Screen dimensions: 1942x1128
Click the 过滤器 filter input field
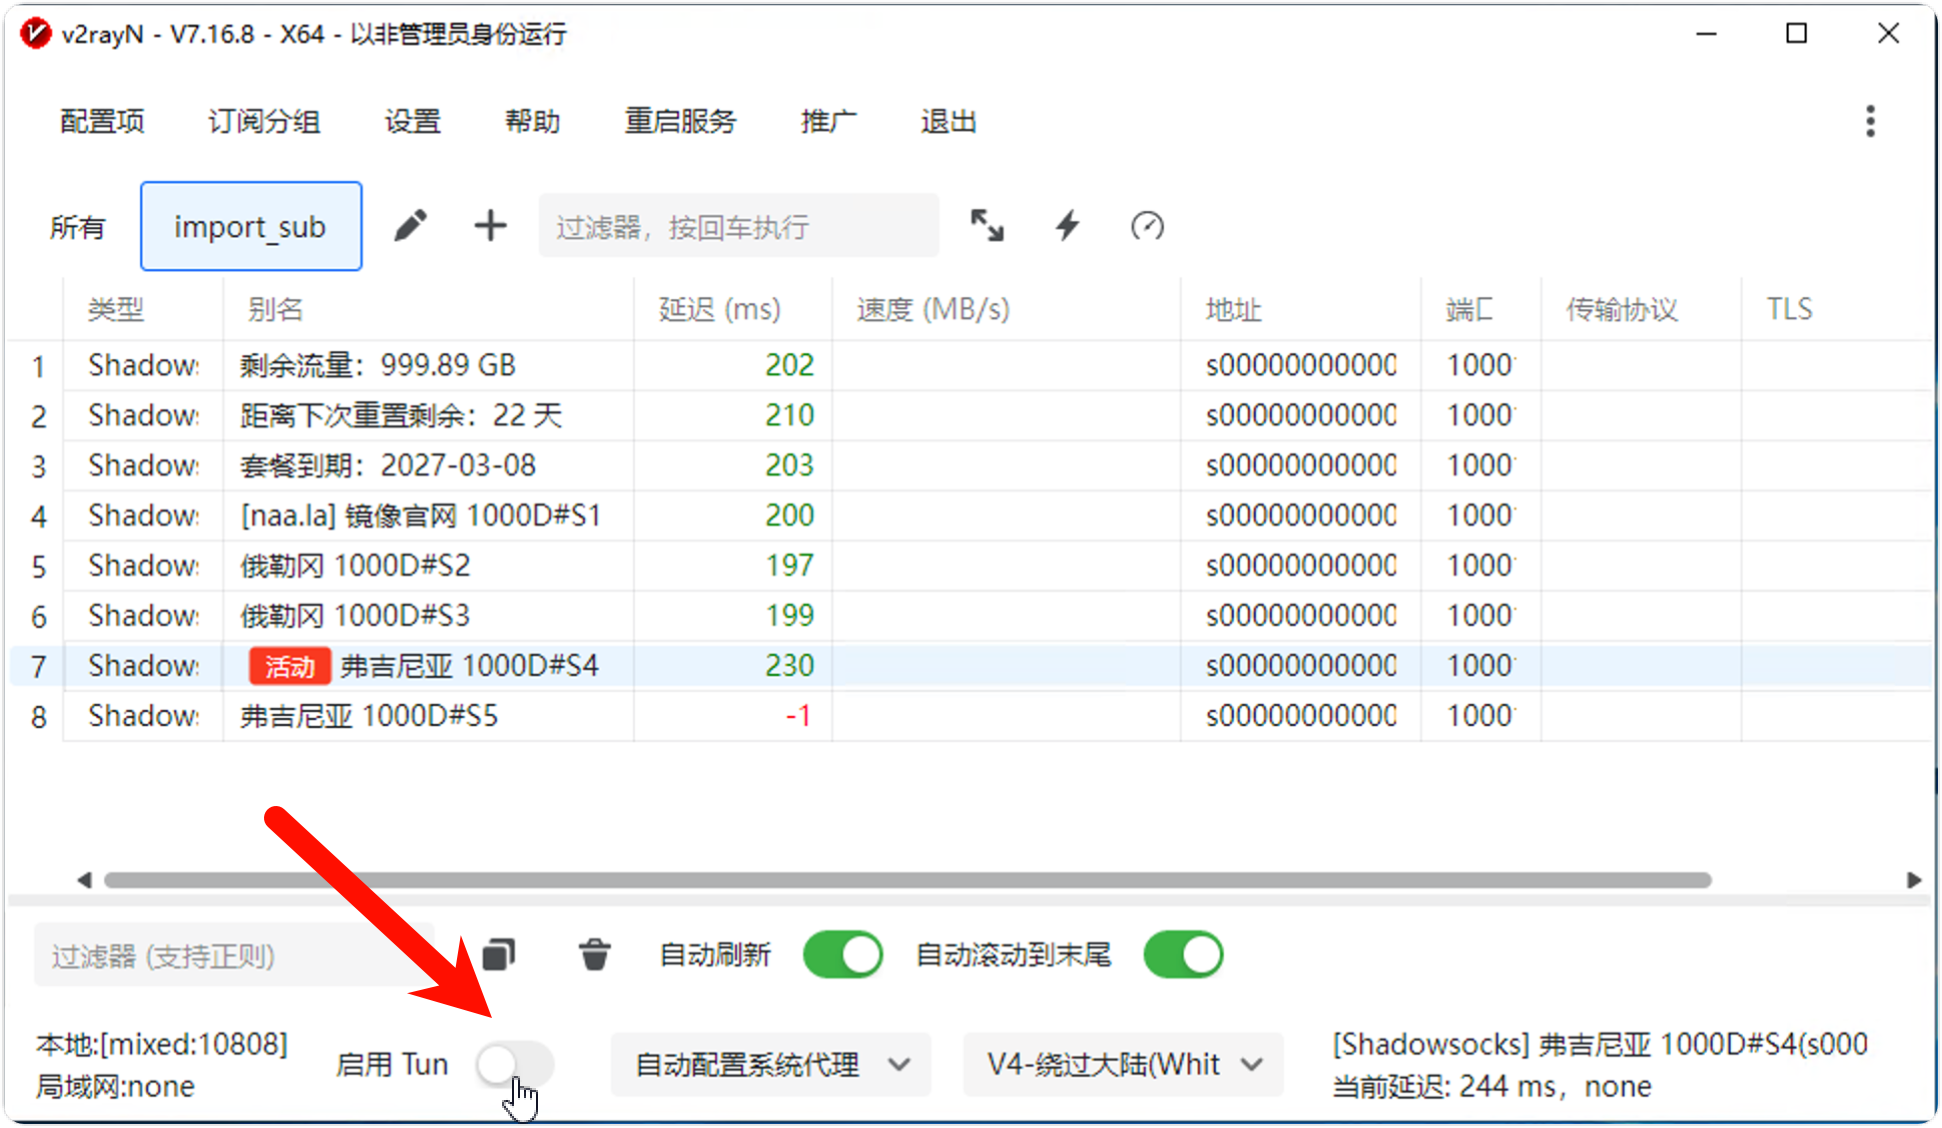[x=737, y=226]
